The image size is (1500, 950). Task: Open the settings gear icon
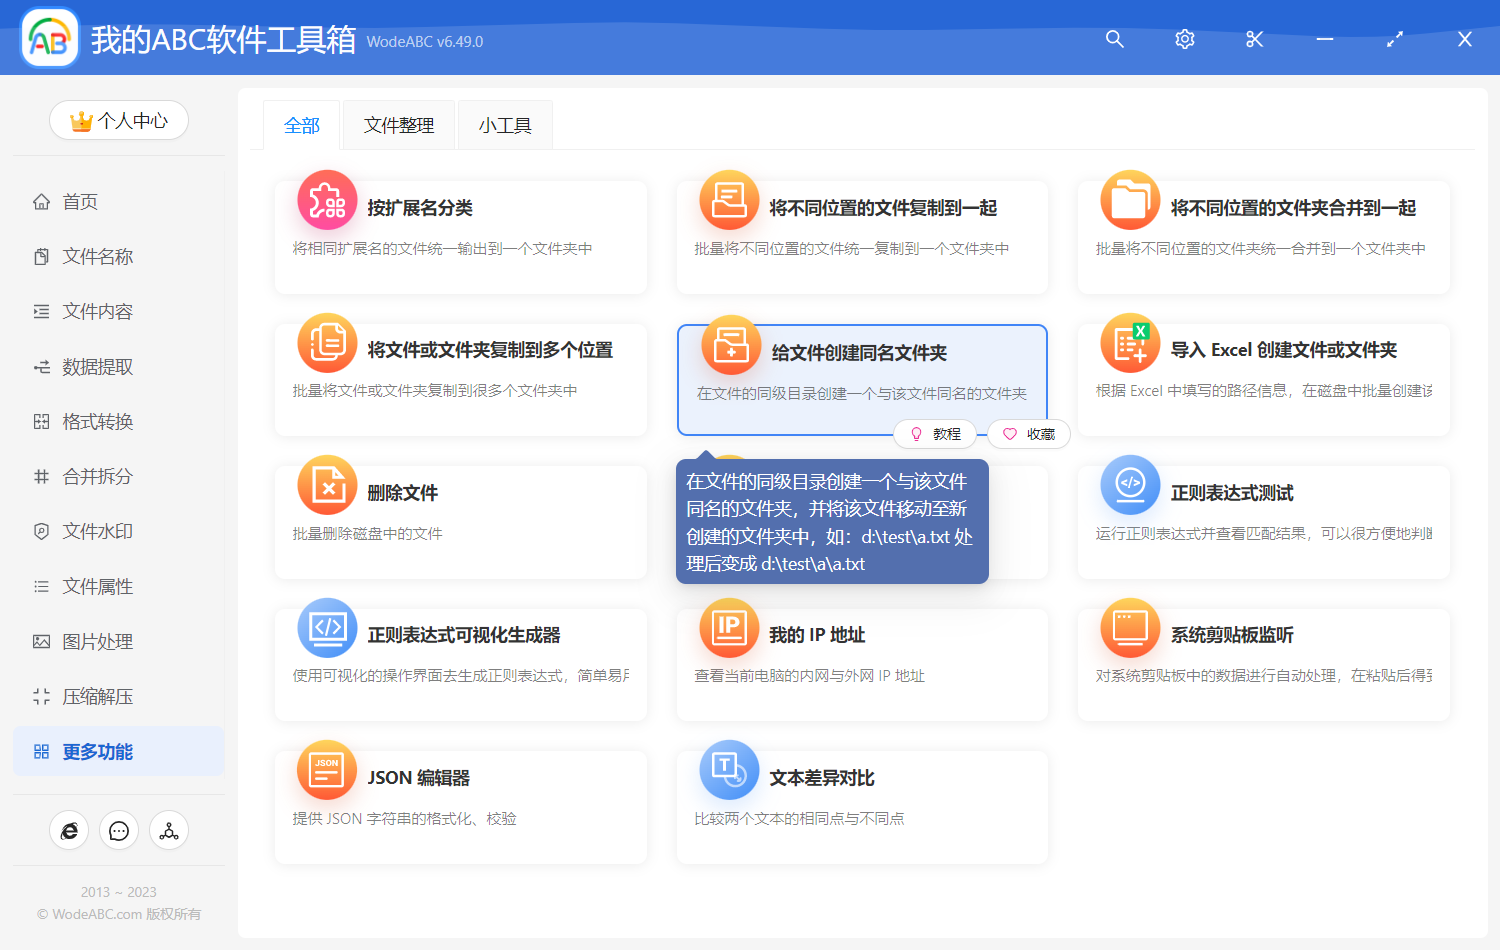[1184, 39]
